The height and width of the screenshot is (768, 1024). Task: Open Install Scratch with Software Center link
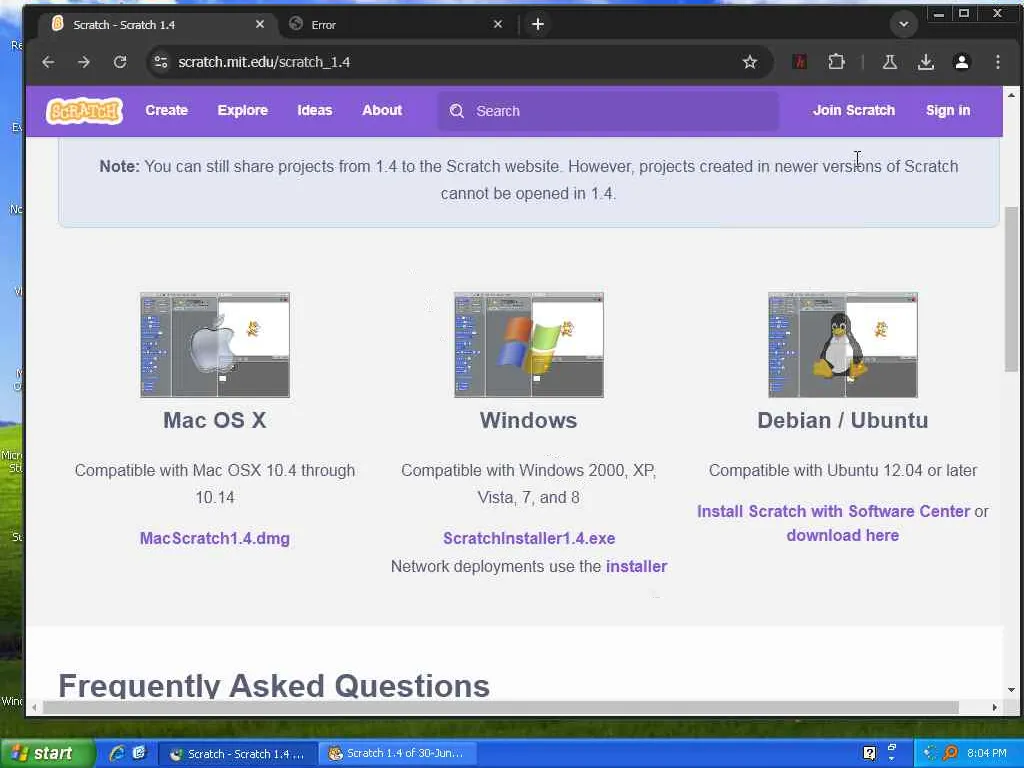833,511
